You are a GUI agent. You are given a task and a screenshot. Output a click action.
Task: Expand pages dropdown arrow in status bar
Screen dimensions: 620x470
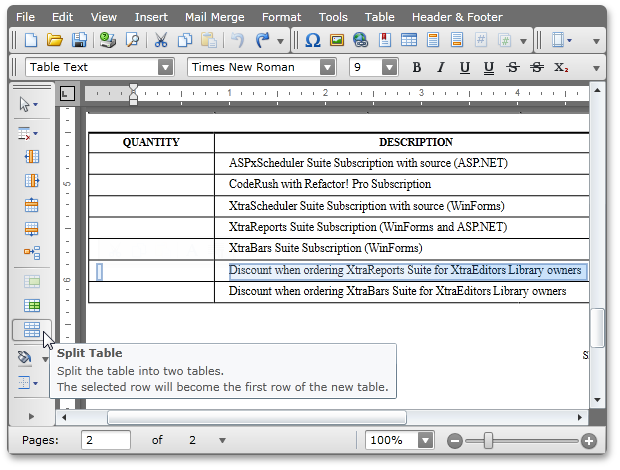coord(223,440)
